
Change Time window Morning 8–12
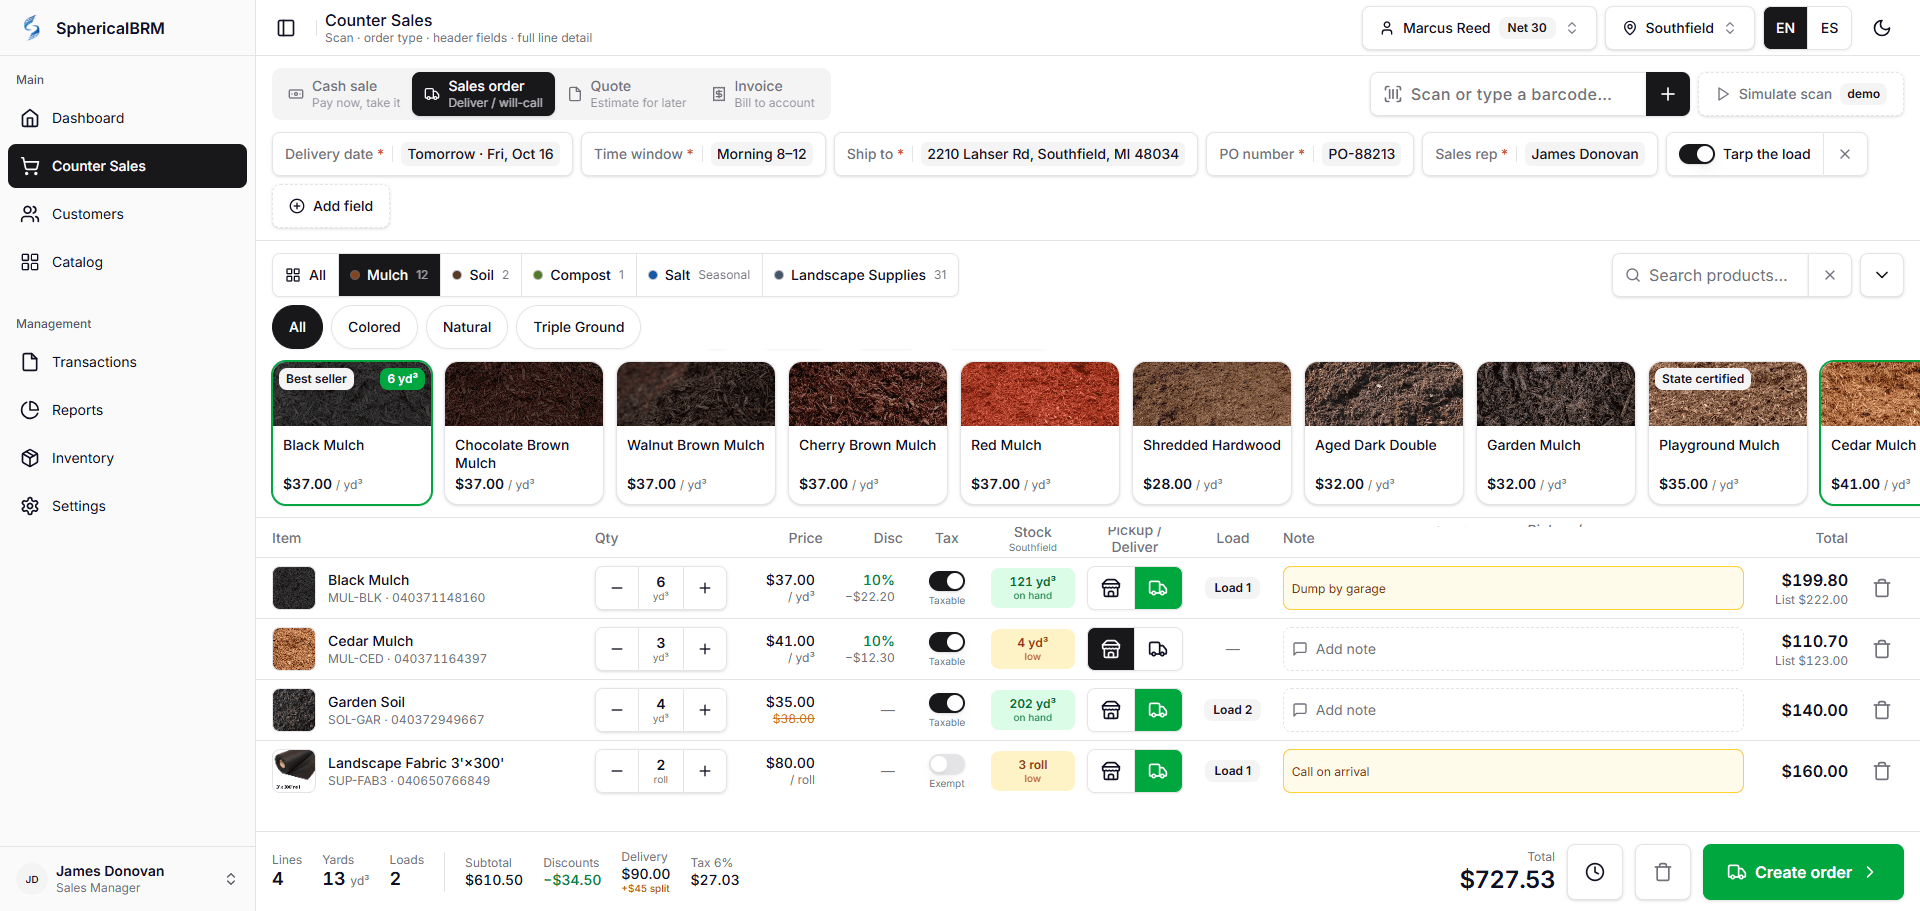[762, 154]
